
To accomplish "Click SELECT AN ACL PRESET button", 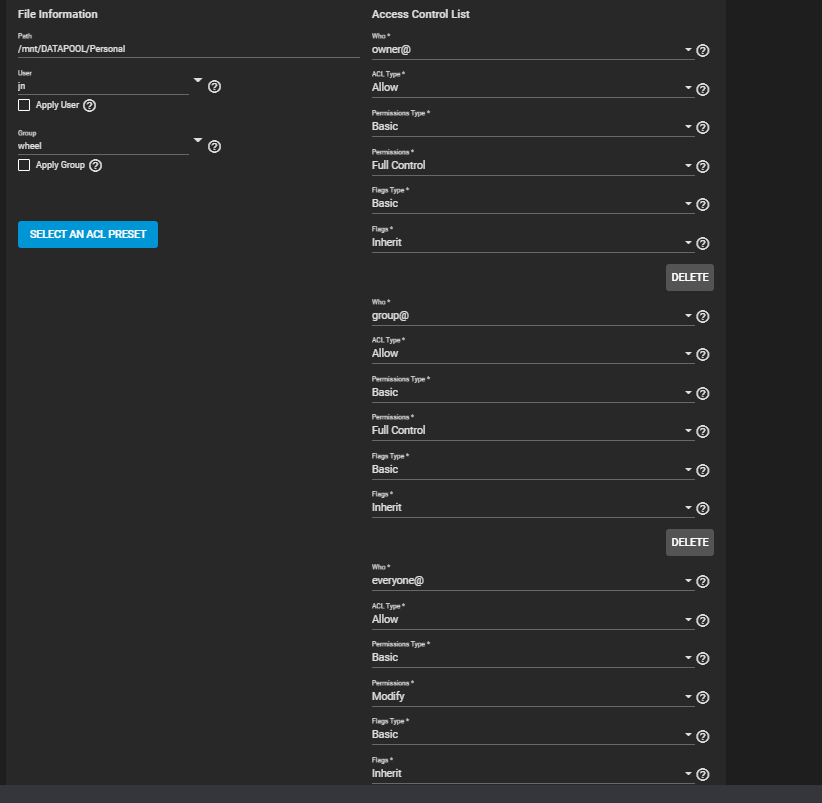I will pyautogui.click(x=88, y=234).
